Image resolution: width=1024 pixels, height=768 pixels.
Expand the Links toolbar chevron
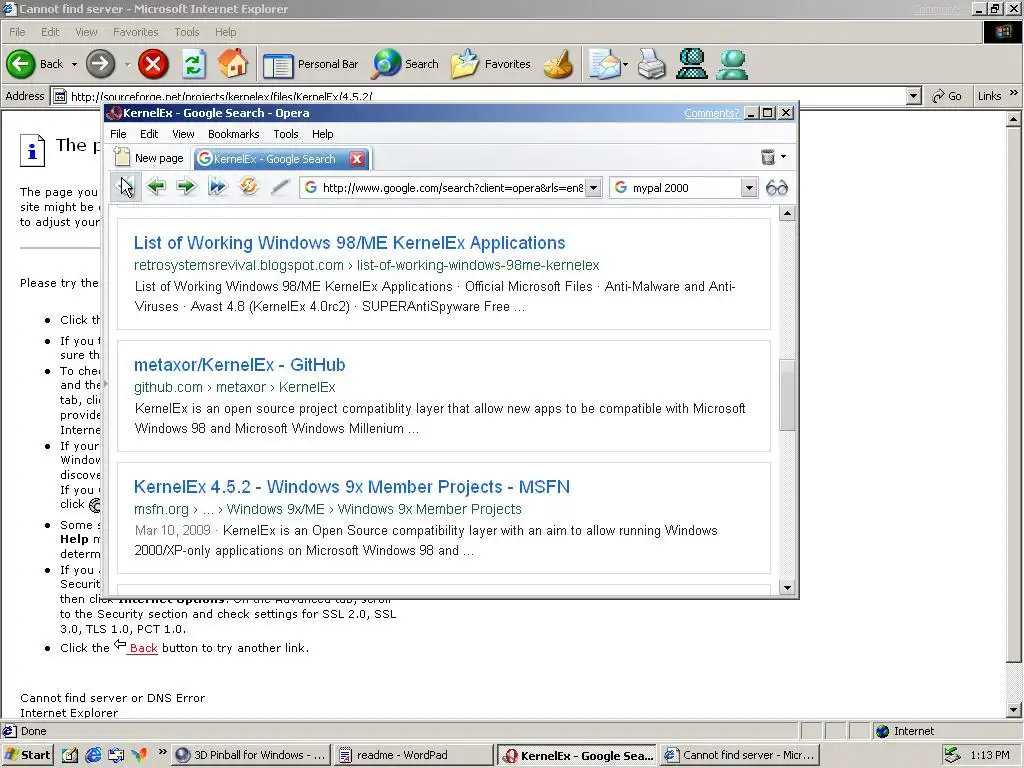pos(1014,93)
